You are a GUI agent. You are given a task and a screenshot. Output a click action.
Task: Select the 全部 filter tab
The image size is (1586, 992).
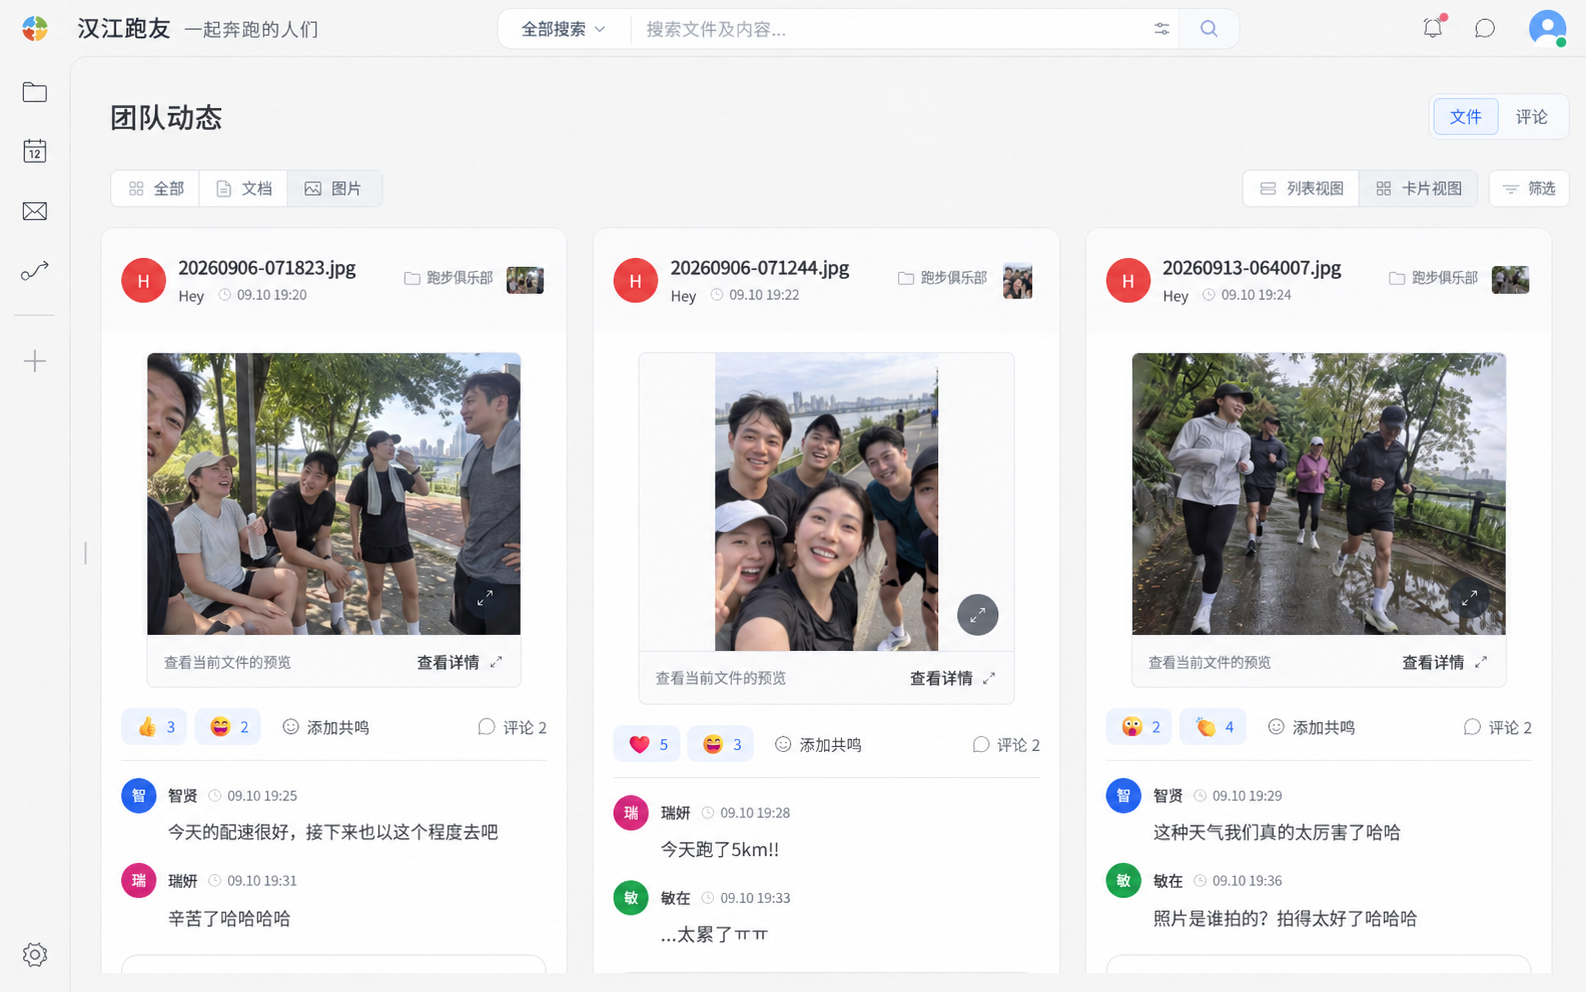pyautogui.click(x=155, y=188)
